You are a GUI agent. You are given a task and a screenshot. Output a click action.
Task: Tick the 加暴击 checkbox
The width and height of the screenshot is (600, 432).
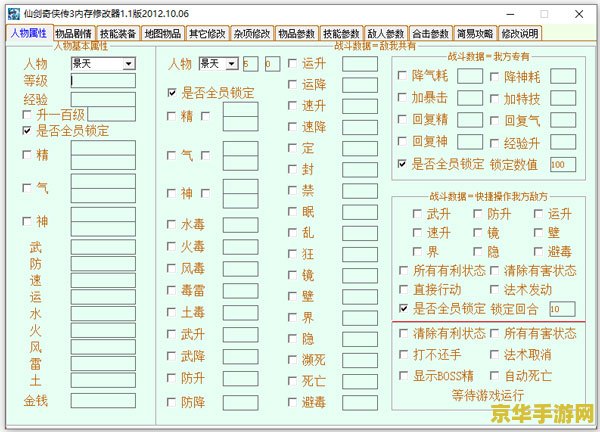[x=402, y=98]
